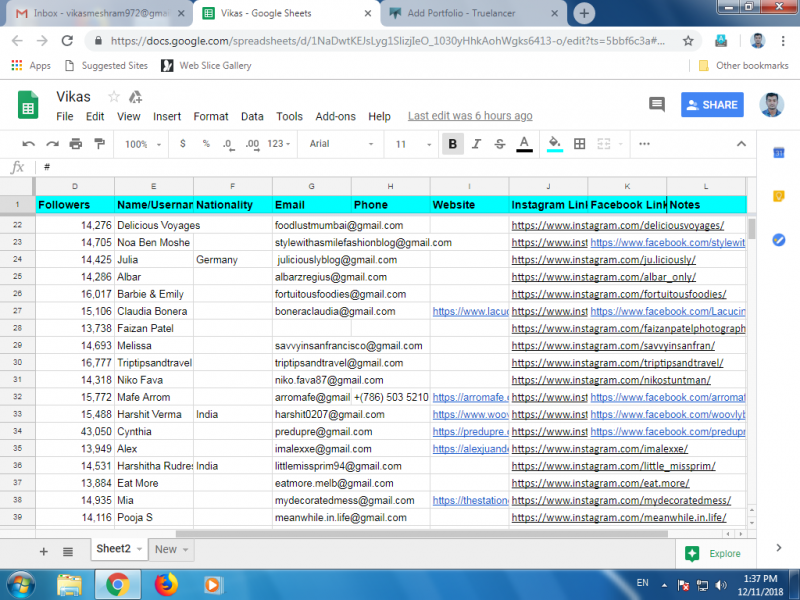Toggle strikethrough formatting
Image resolution: width=800 pixels, height=600 pixels.
pyautogui.click(x=498, y=143)
